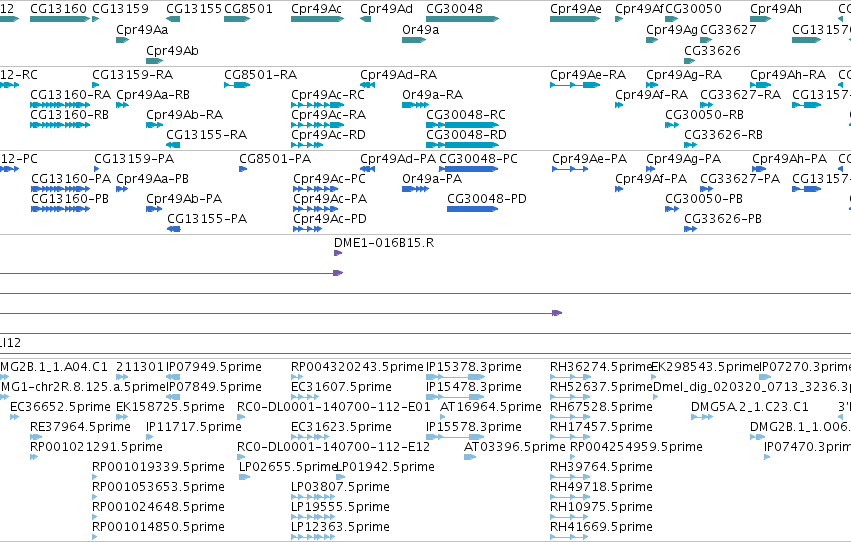The image size is (851, 542).
Task: Select the Cpr49Ah gene label
Action: tap(776, 9)
